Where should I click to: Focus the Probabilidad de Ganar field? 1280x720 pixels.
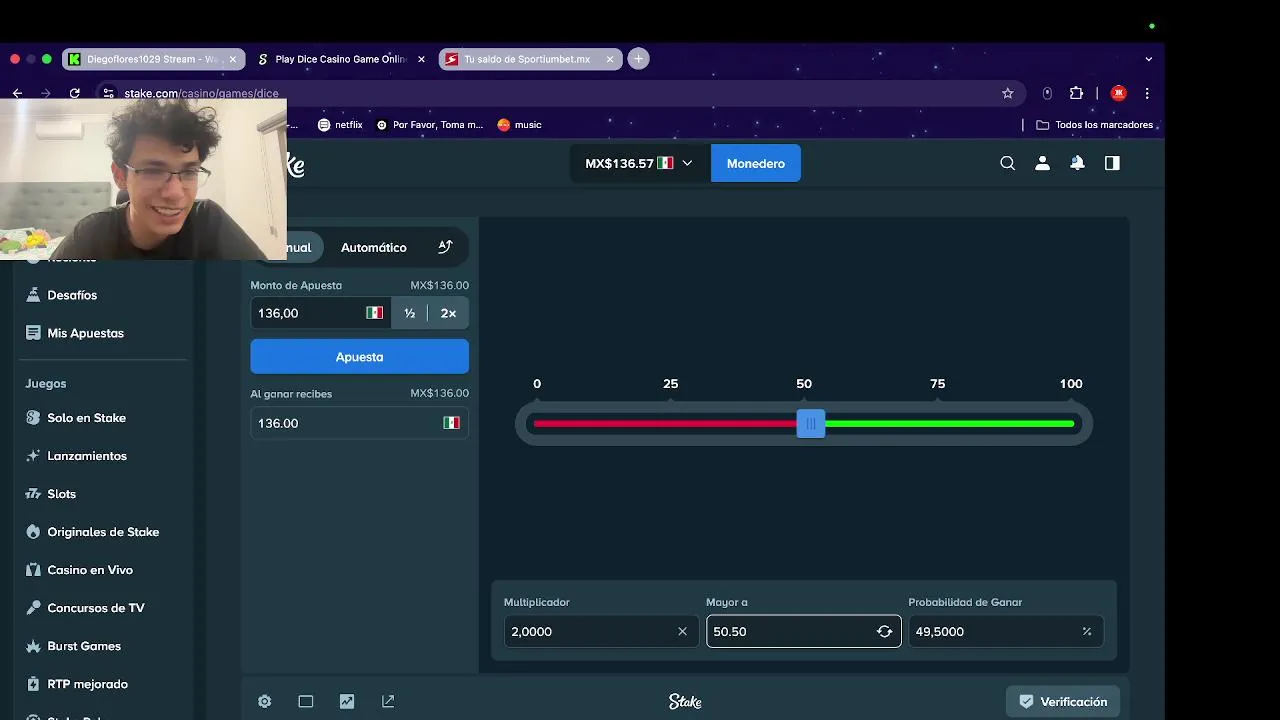[1005, 631]
